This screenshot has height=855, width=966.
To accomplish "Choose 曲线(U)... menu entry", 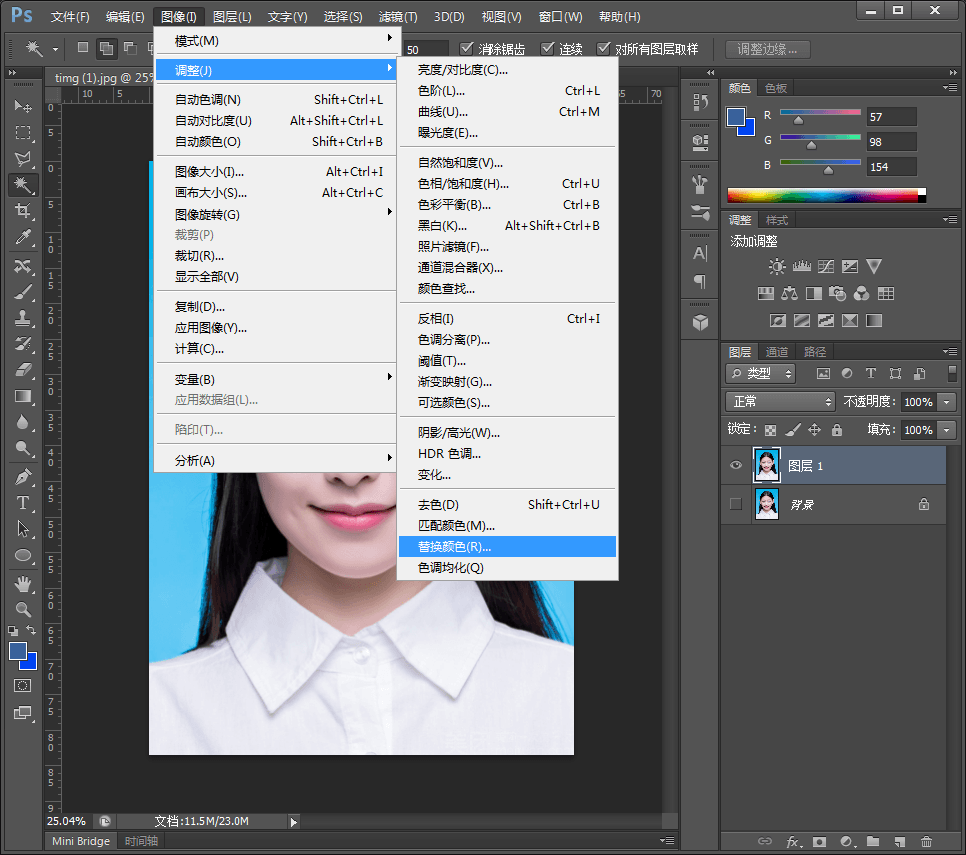I will [507, 111].
